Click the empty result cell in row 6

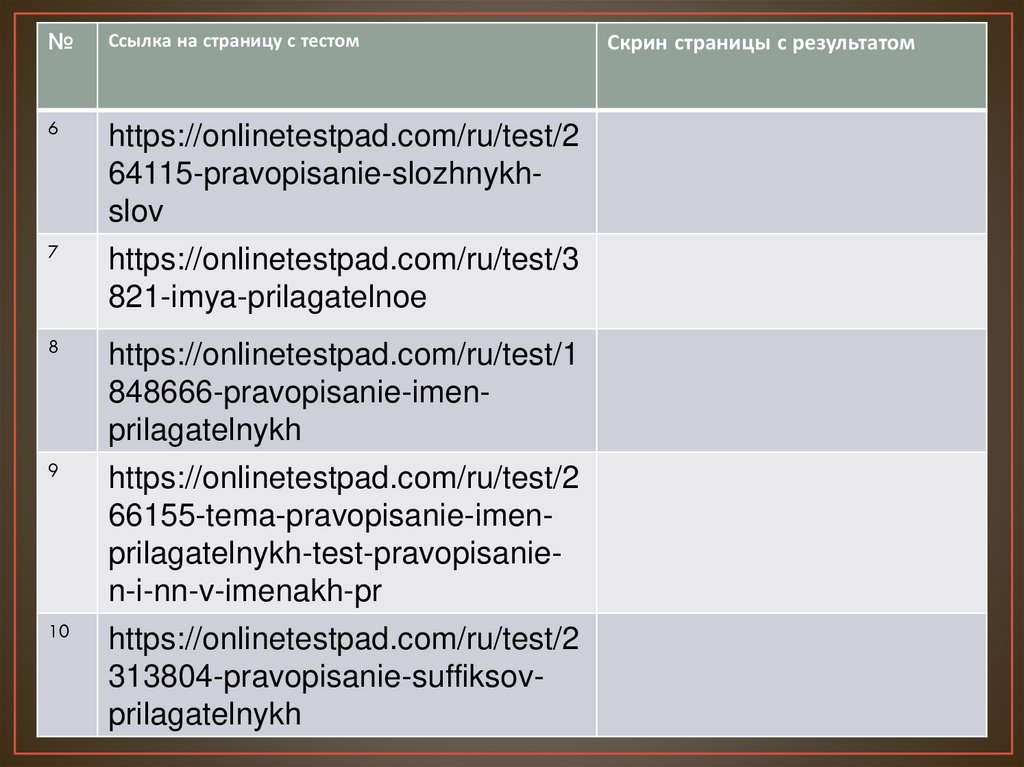point(791,172)
